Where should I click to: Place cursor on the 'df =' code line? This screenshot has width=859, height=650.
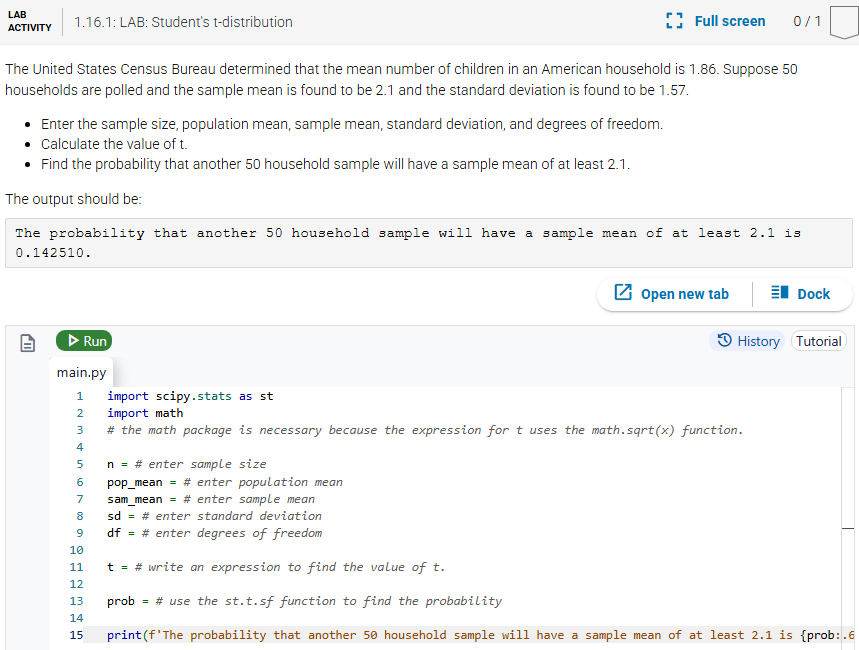pos(214,533)
